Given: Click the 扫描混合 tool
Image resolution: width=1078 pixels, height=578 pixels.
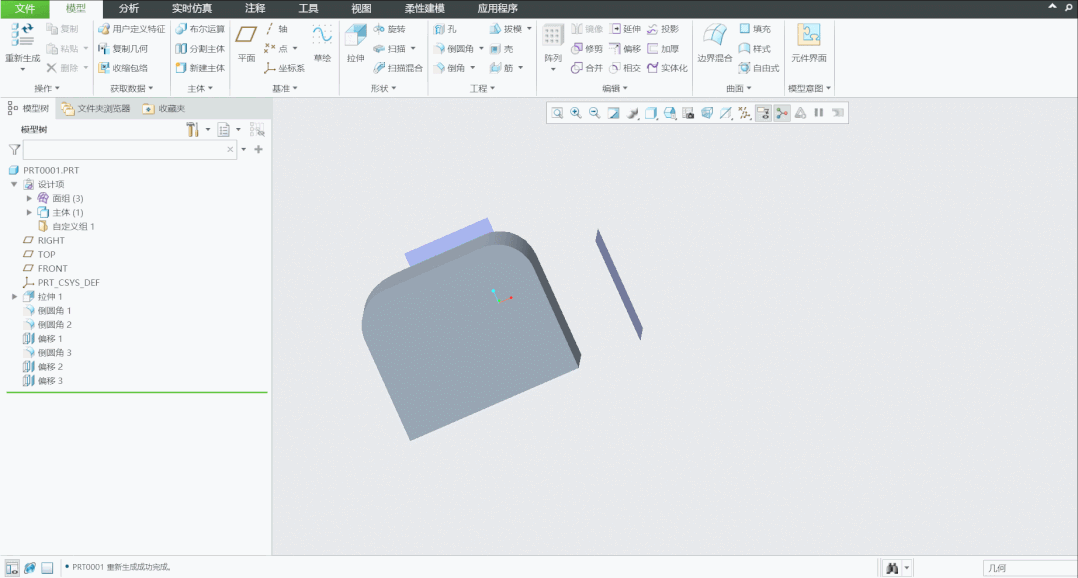Looking at the screenshot, I should click(x=398, y=67).
